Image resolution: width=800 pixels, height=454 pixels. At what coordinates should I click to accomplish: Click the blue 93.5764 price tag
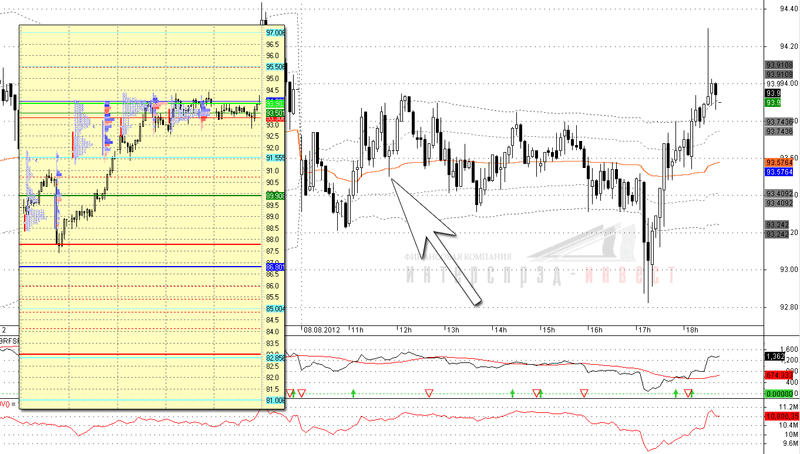pos(779,172)
